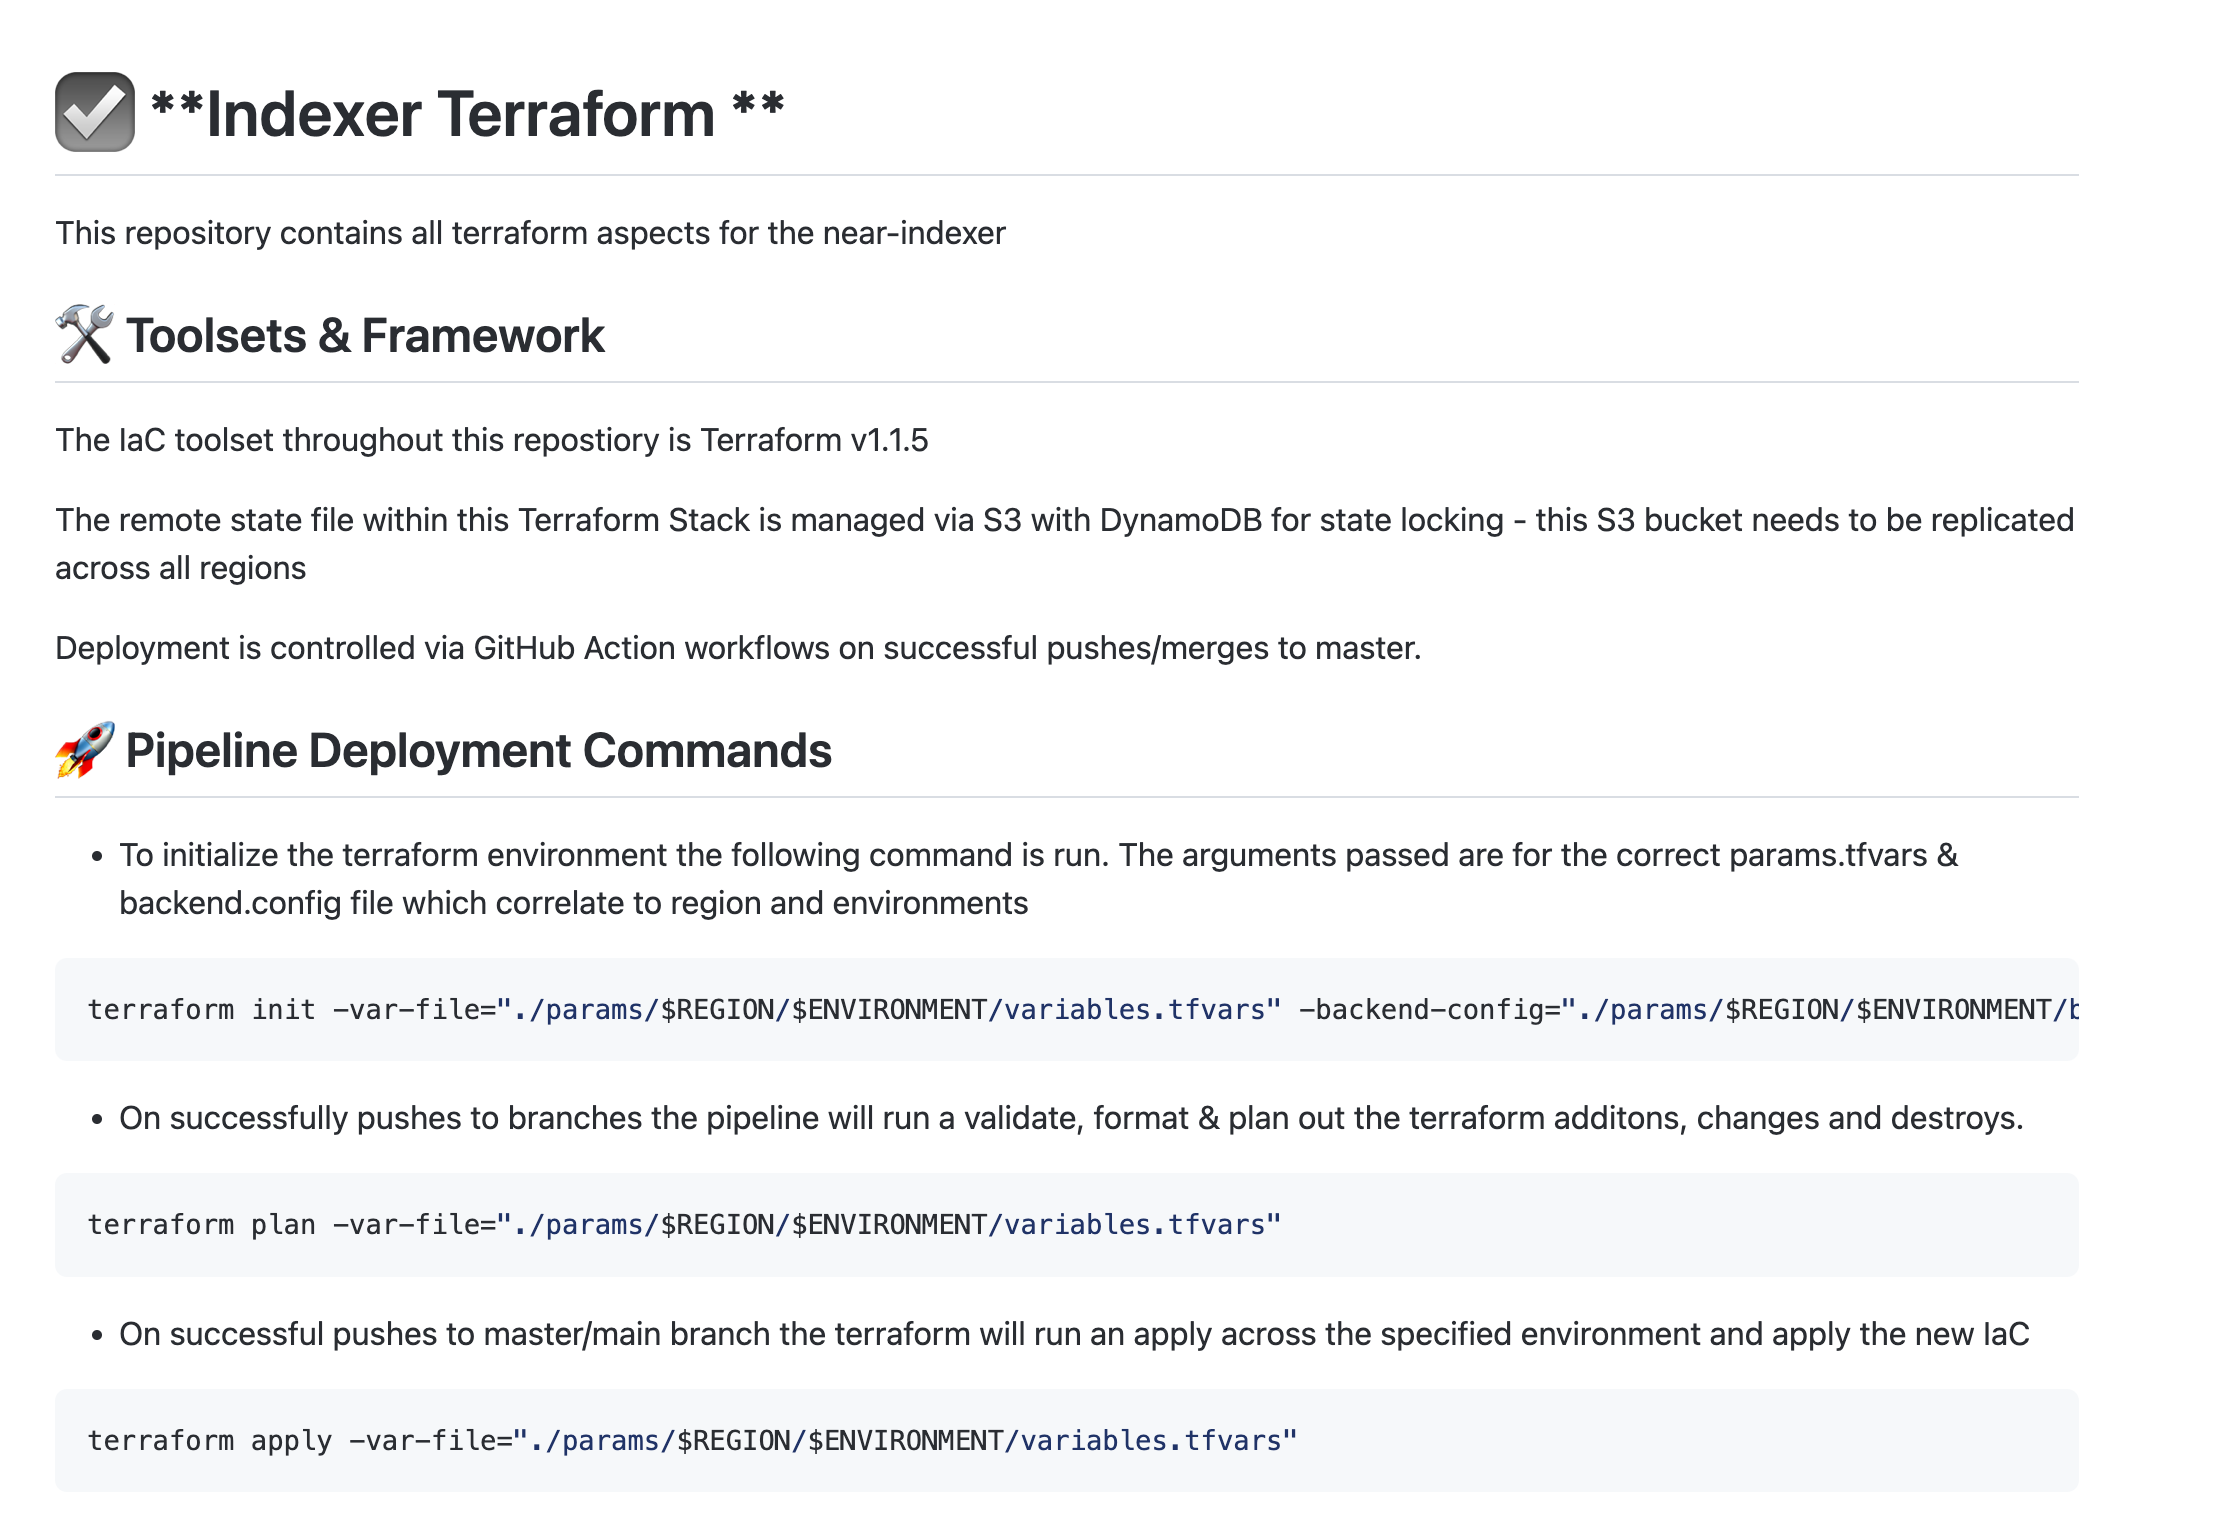Click bullet marker before 'On successful pushes to master'
This screenshot has width=2234, height=1532.
(x=97, y=1335)
